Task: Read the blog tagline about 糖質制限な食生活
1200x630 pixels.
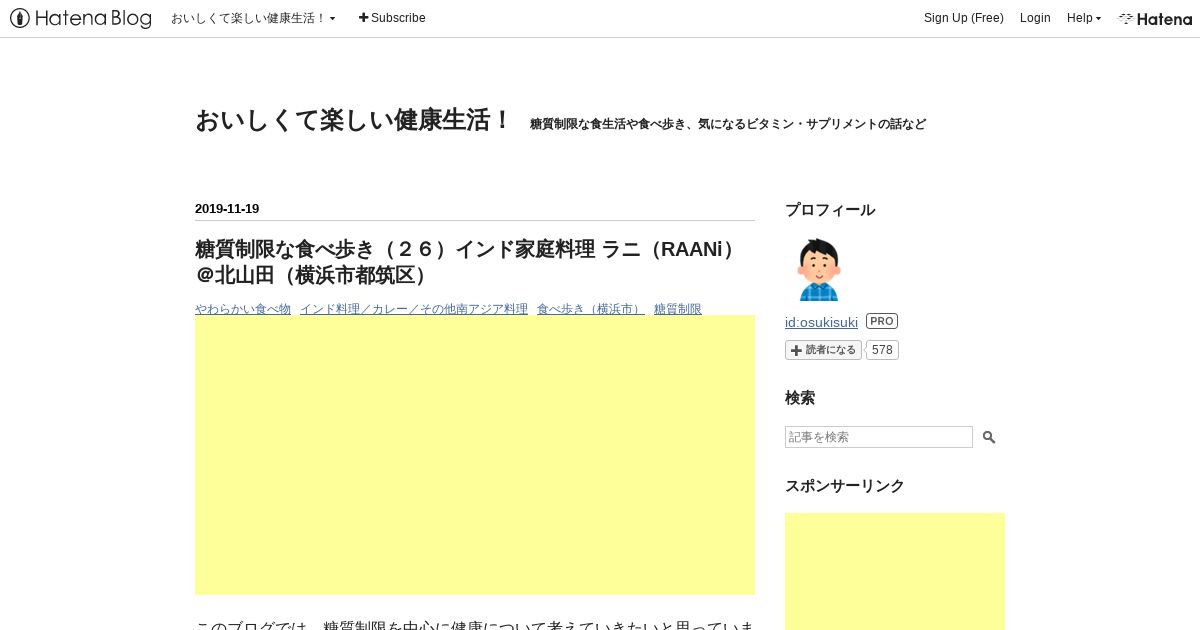Action: [728, 124]
